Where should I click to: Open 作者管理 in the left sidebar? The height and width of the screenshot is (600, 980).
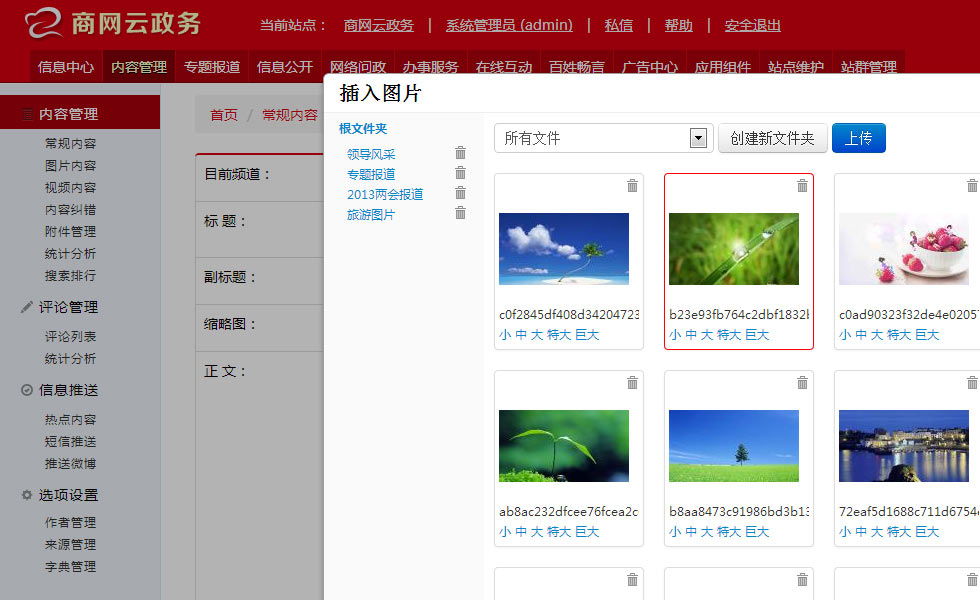[x=71, y=522]
